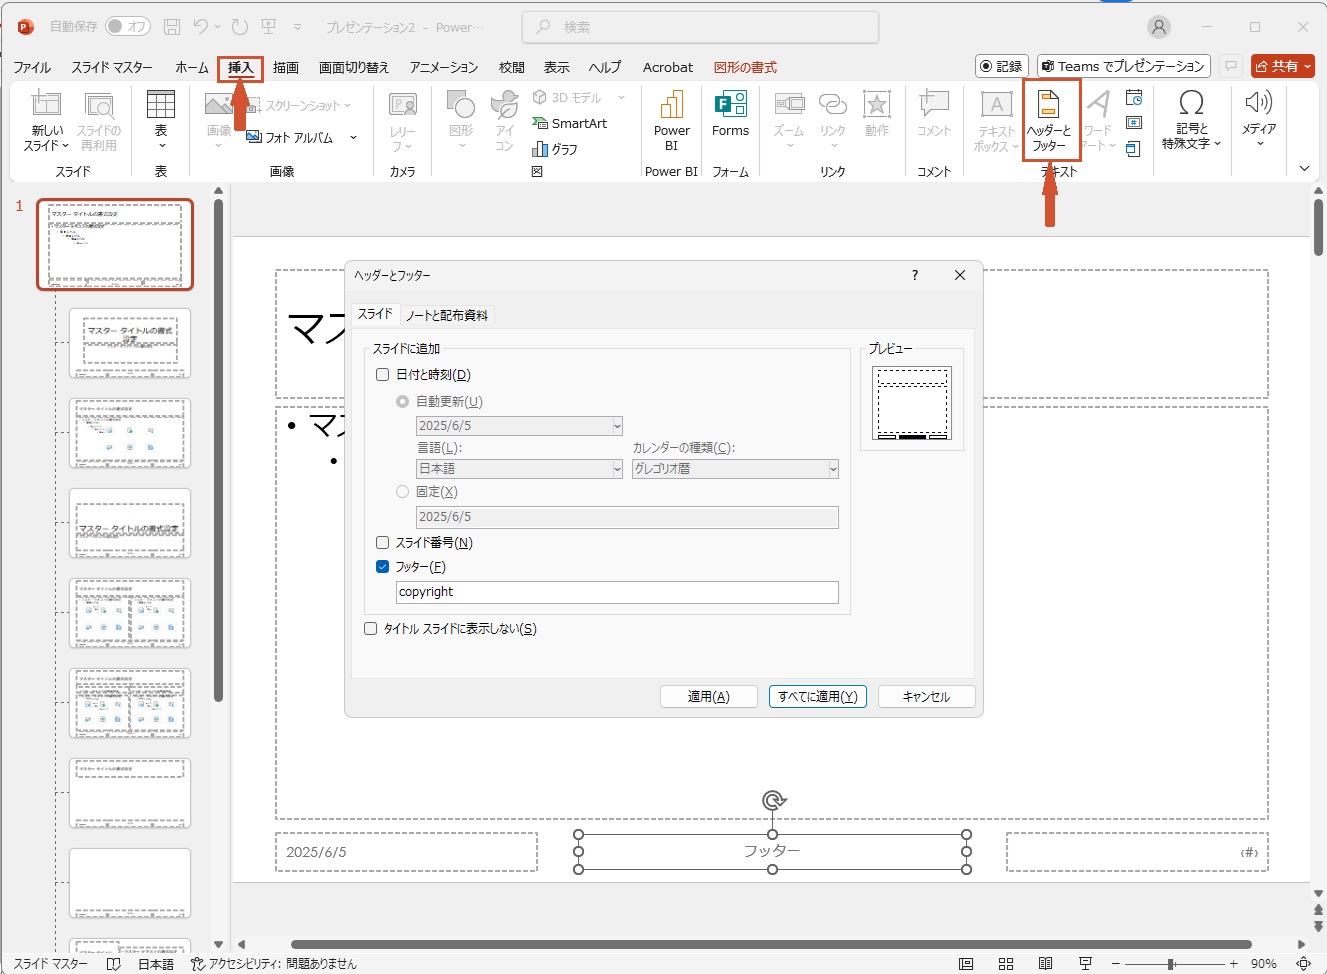Click the zoom slider handle
Screen dimensions: 1327x974
[x=1170, y=964]
